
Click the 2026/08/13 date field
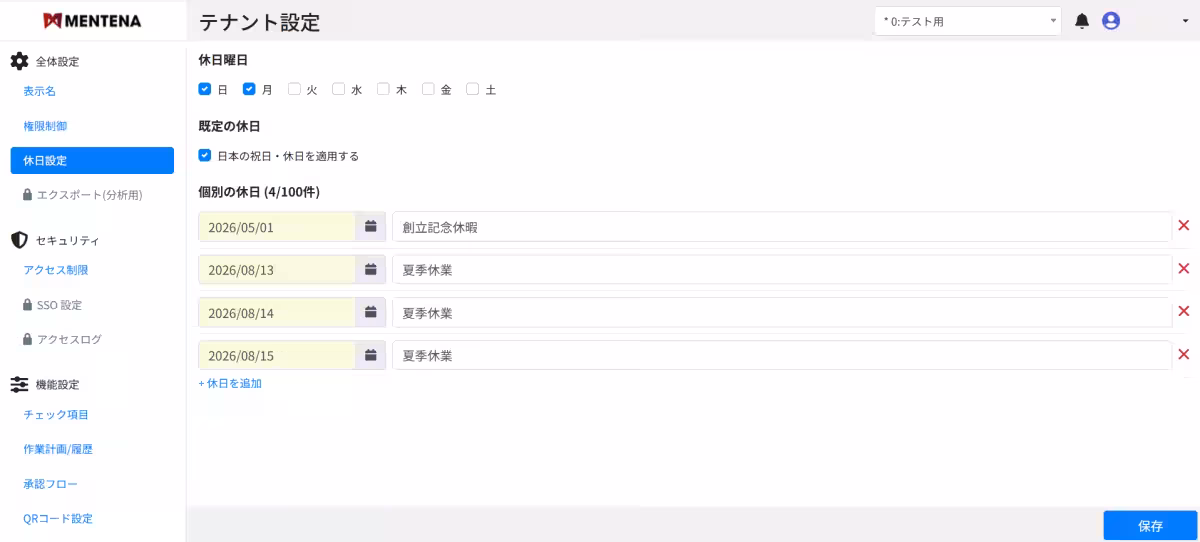(277, 270)
